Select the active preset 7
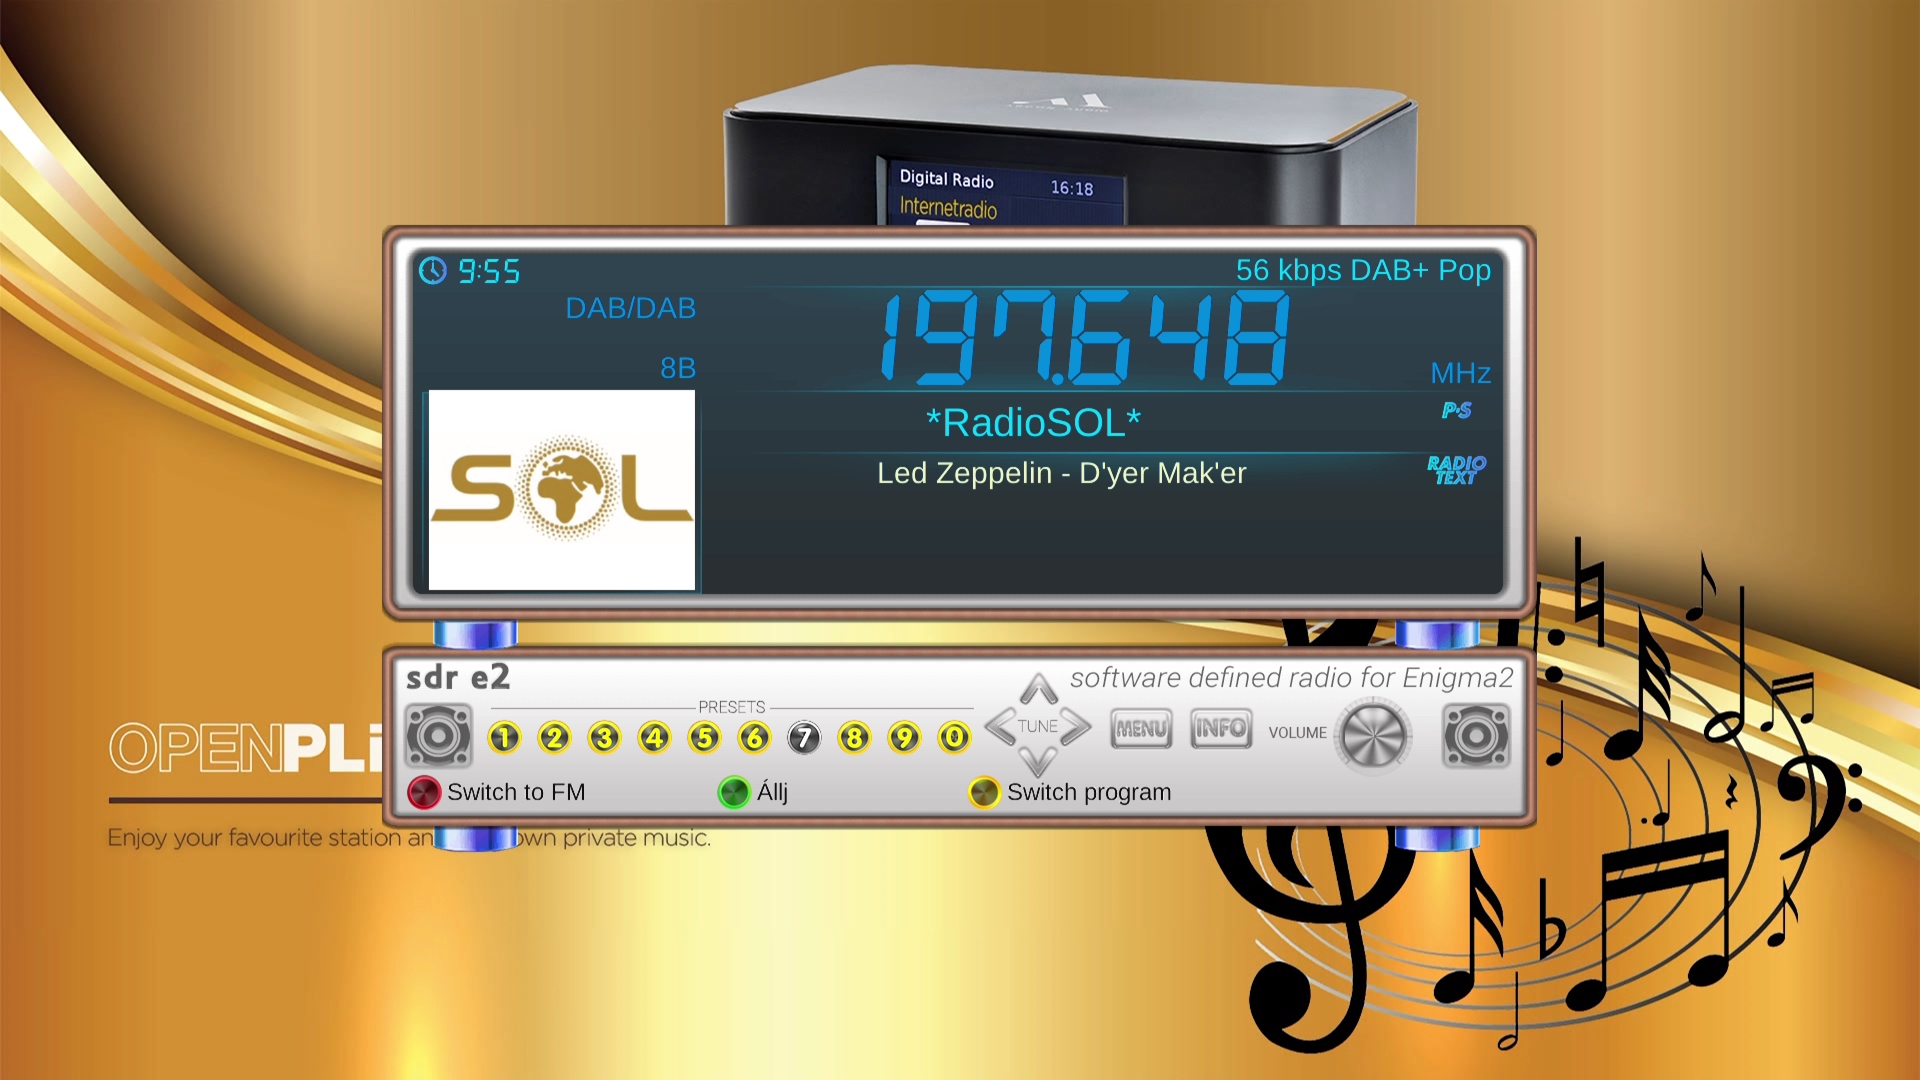 tap(804, 738)
